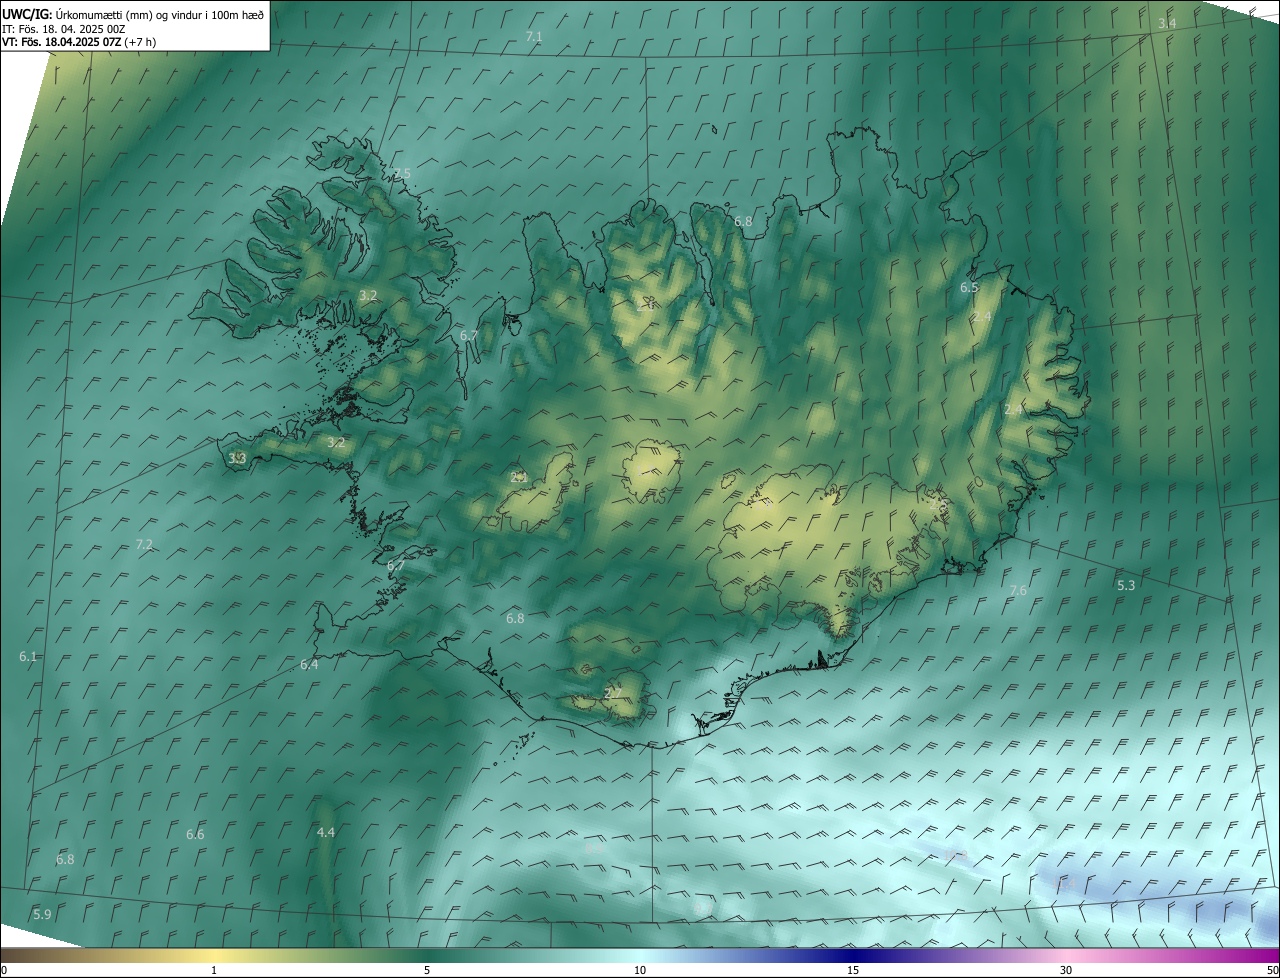This screenshot has width=1280, height=978.
Task: Click the '3.5' value on the Westfjords
Action: click(401, 174)
